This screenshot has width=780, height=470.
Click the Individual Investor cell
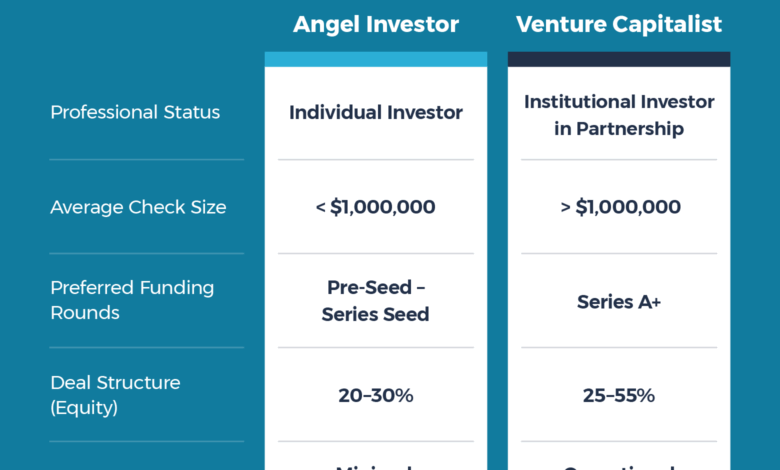coord(376,112)
